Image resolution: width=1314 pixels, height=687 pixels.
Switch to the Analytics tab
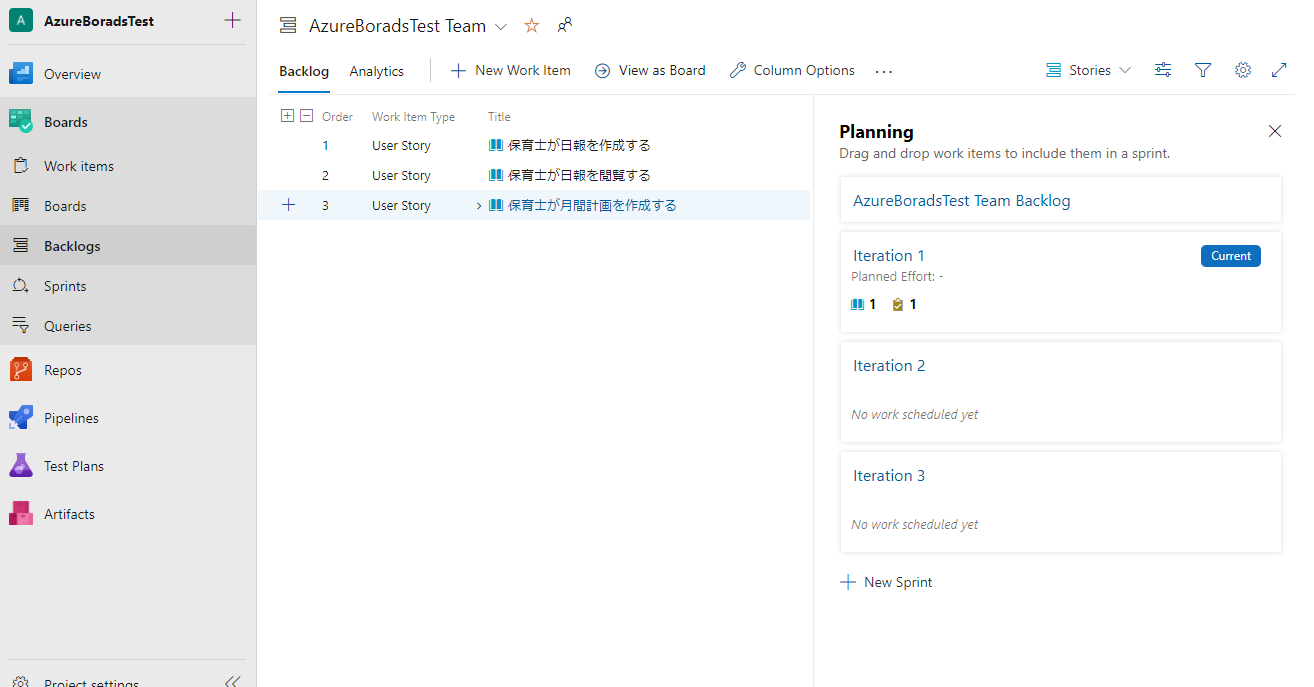(377, 71)
